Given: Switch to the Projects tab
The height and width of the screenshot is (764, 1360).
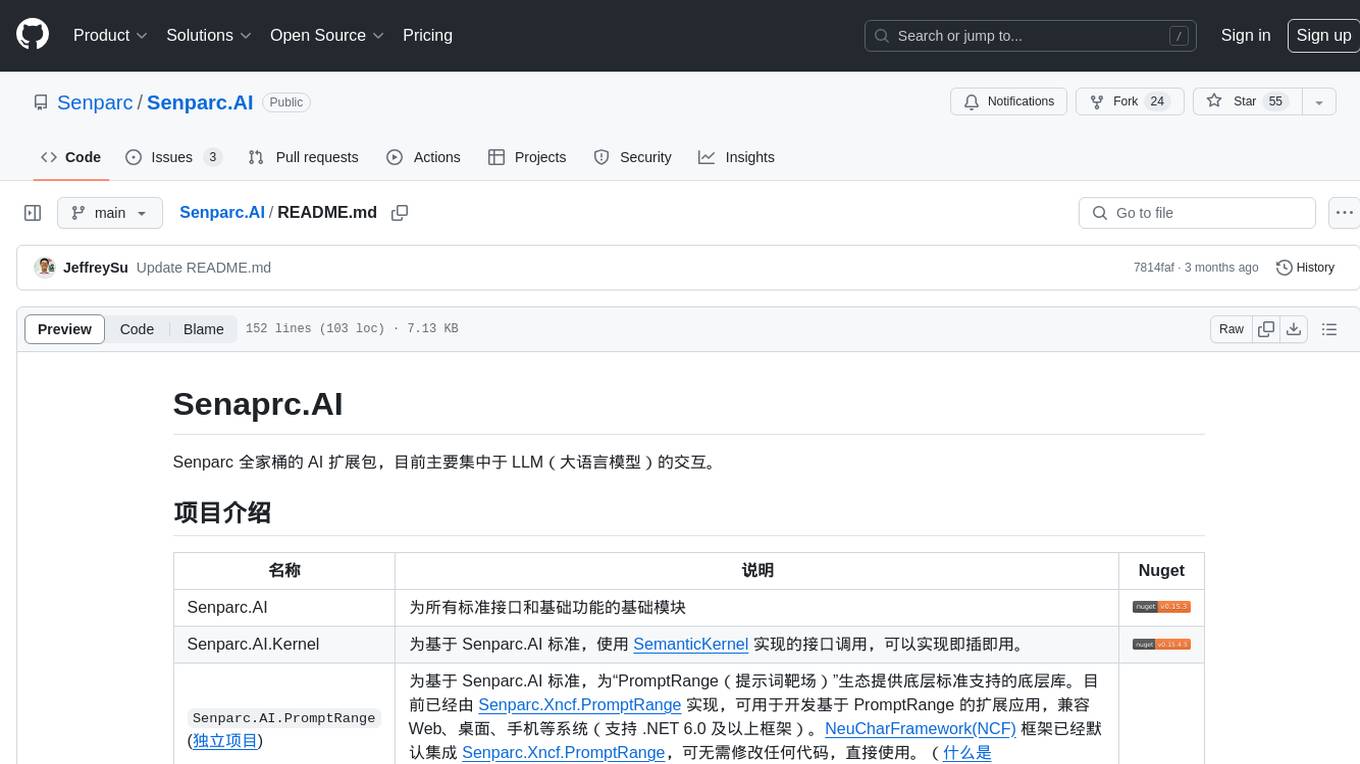Looking at the screenshot, I should [527, 157].
